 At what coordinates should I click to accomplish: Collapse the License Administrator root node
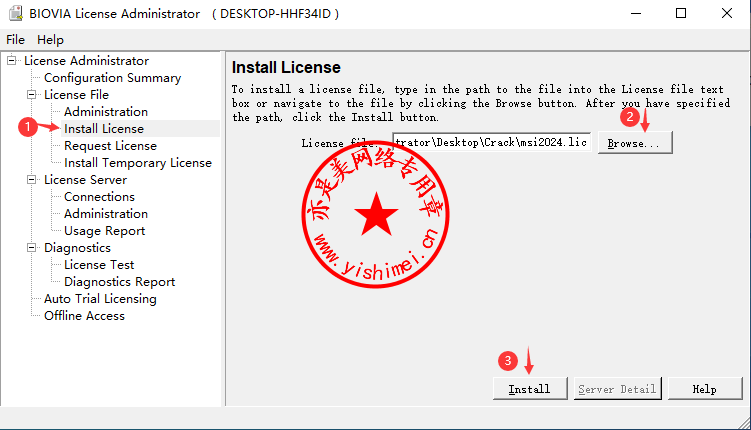12,61
